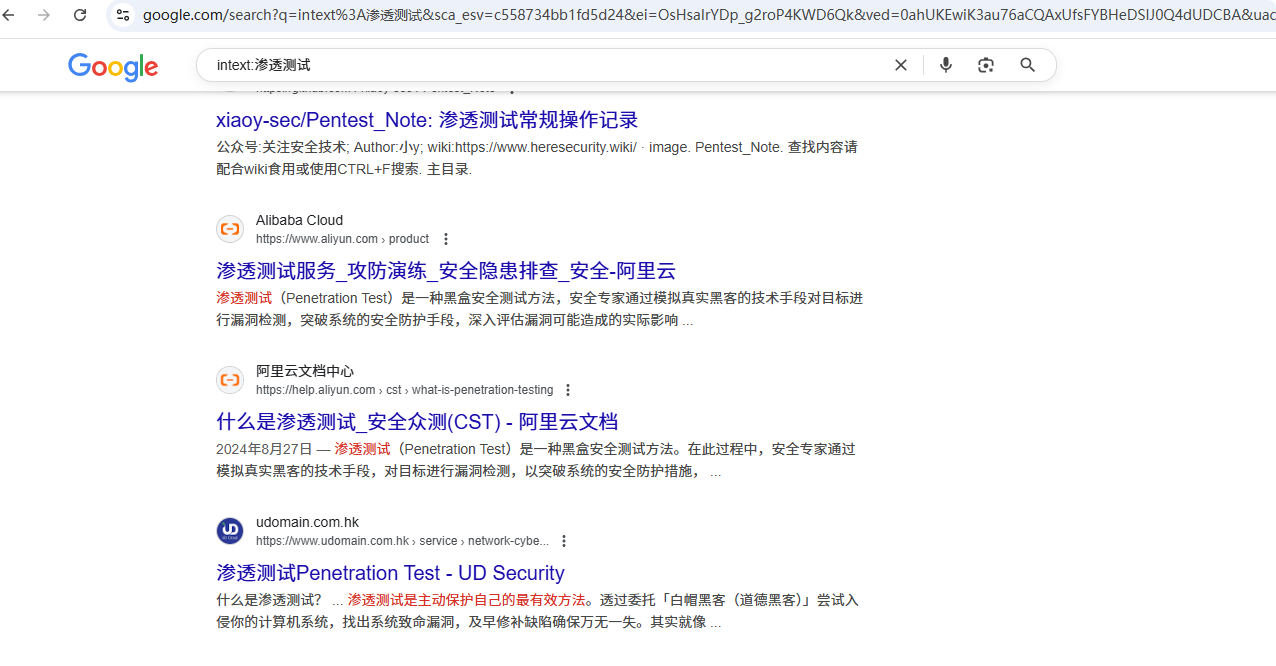
Task: Start voice search with microphone icon
Action: click(946, 65)
